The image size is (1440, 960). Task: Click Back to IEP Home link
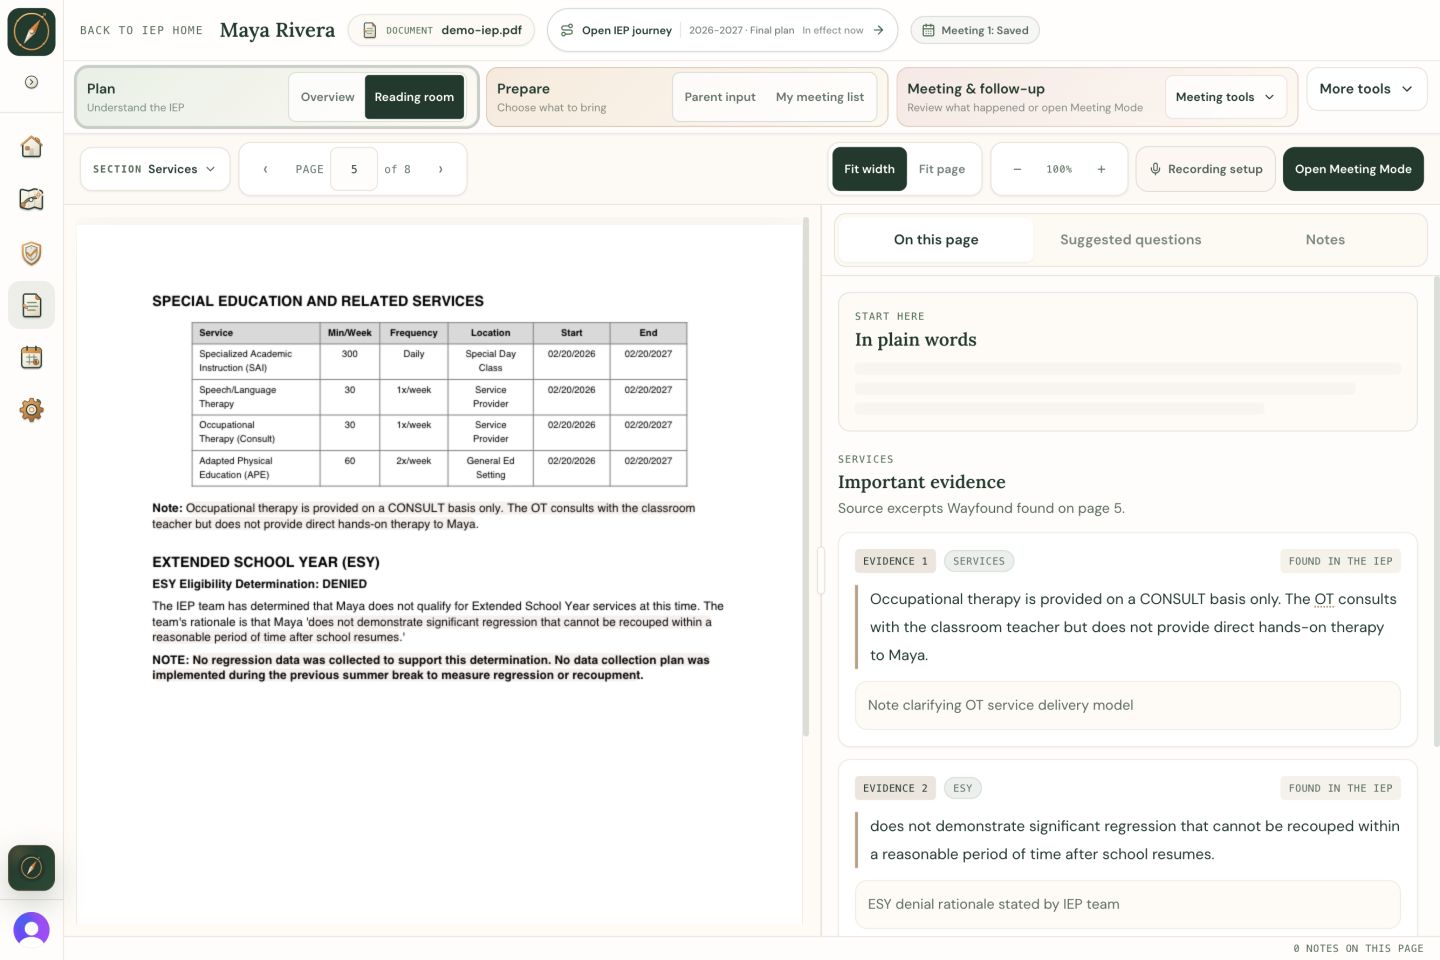tap(141, 30)
